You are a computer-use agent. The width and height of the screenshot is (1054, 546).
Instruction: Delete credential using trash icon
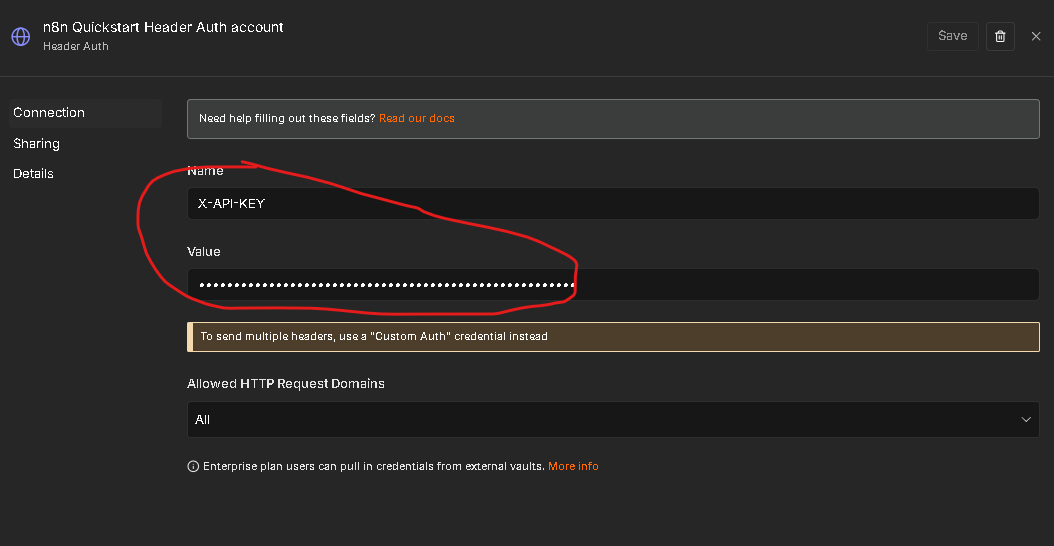(1000, 36)
